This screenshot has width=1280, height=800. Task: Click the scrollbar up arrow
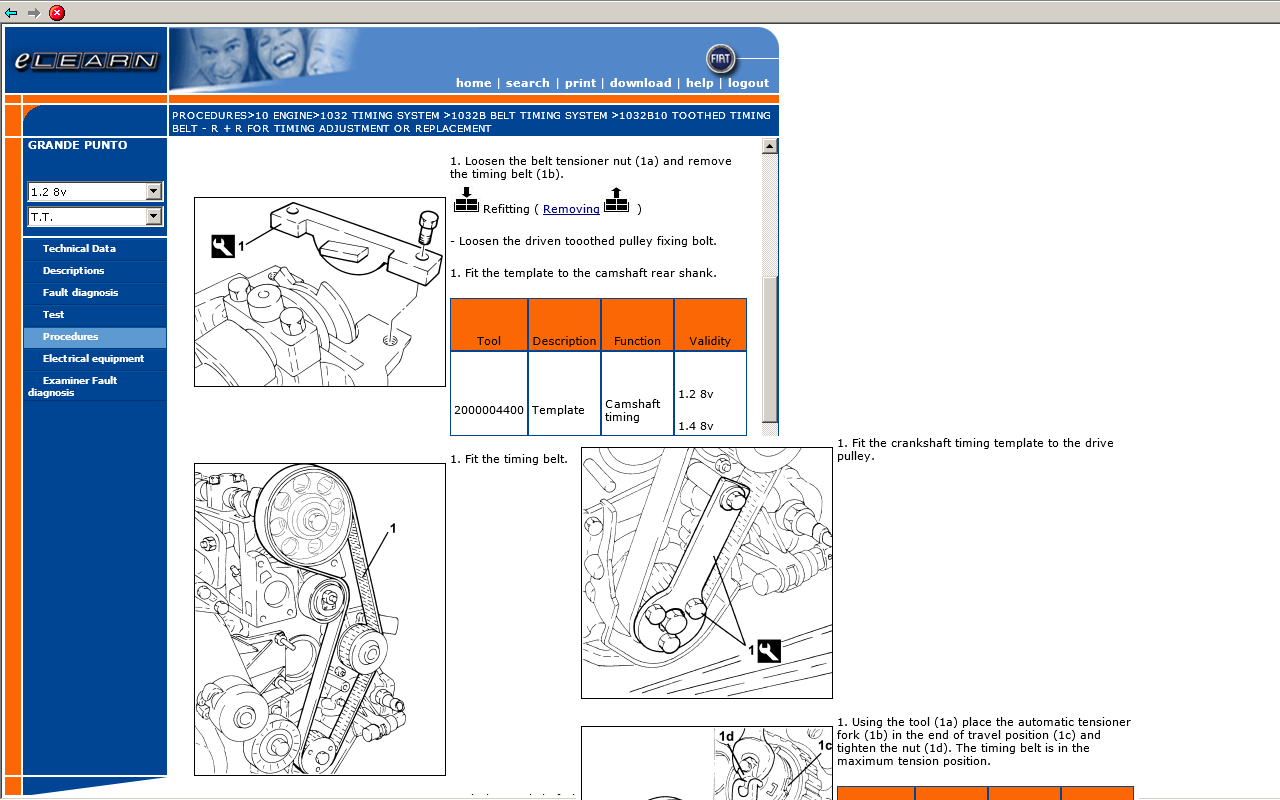[769, 146]
